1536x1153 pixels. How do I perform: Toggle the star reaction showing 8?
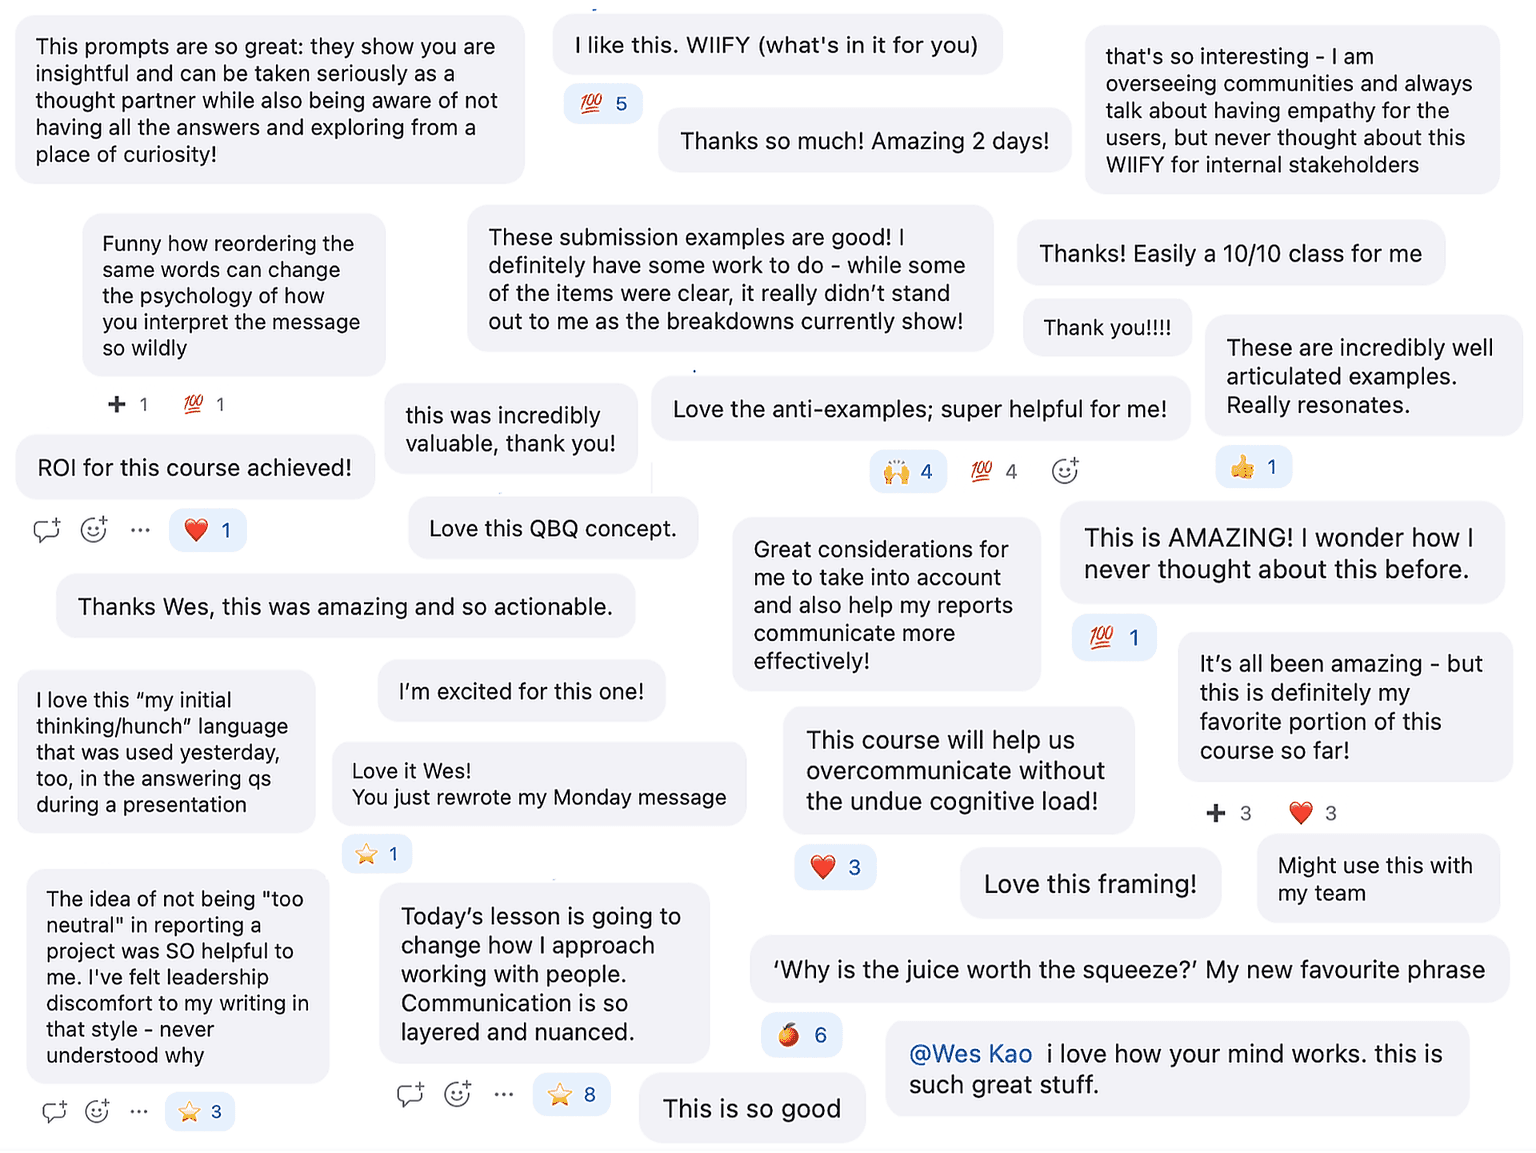click(572, 1095)
